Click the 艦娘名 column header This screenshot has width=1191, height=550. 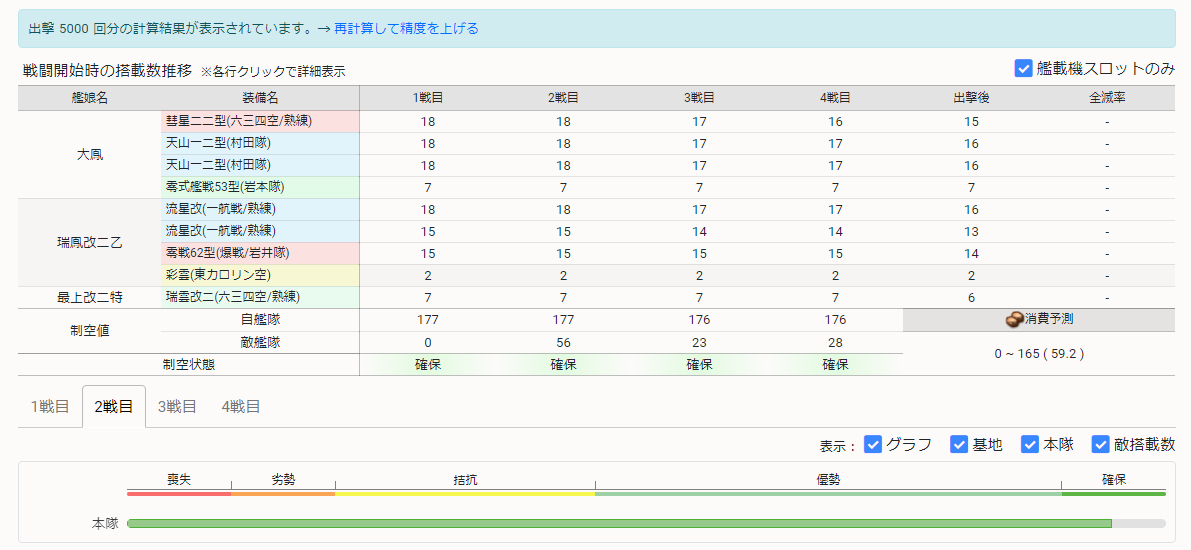click(90, 98)
